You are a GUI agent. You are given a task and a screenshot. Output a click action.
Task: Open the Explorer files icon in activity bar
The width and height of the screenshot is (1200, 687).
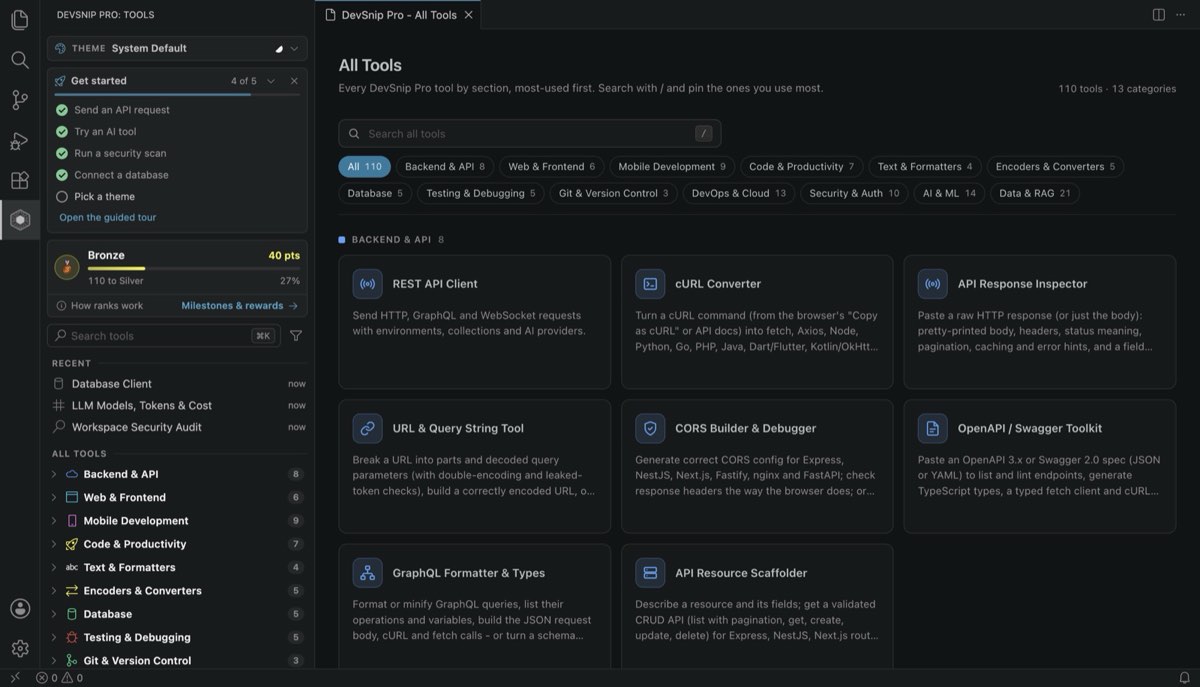[x=20, y=20]
